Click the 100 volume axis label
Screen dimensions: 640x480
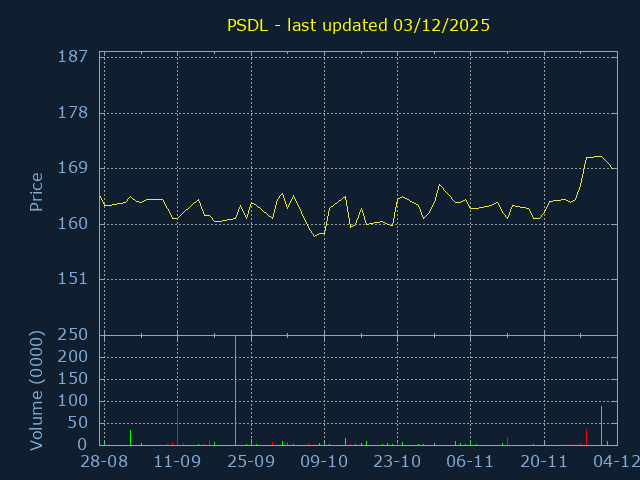pyautogui.click(x=73, y=401)
